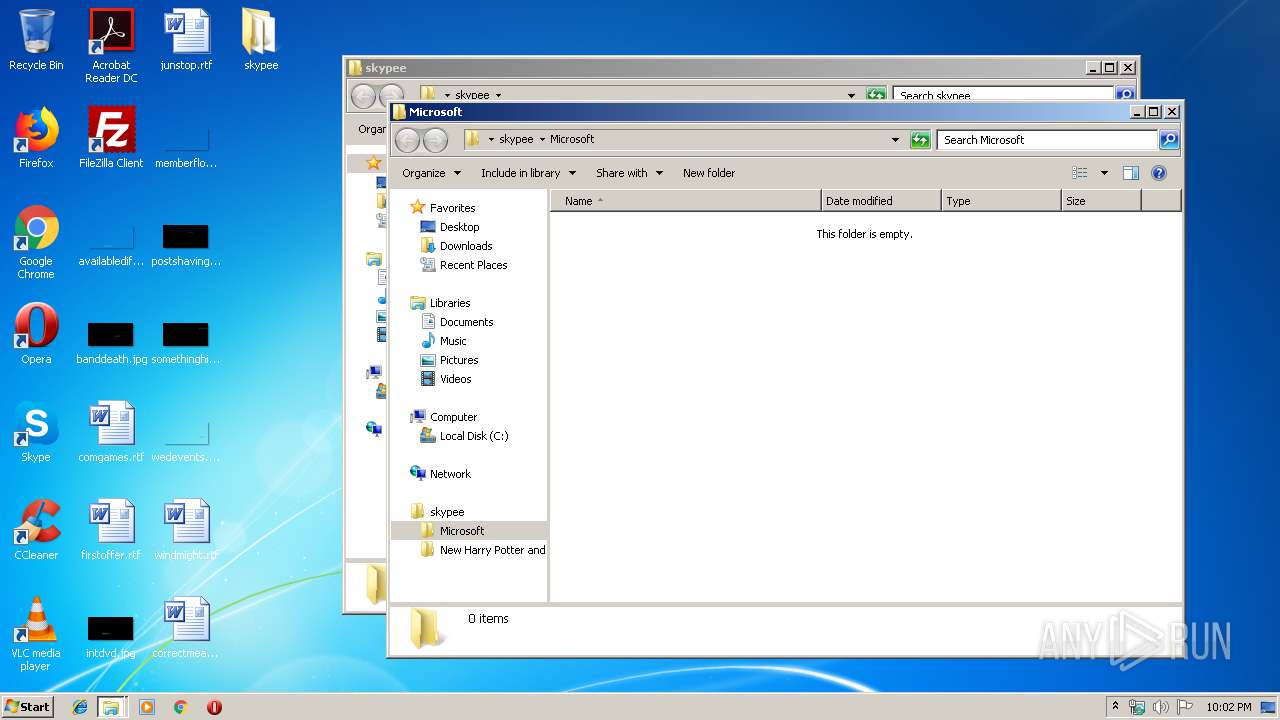Click the Microsoft breadcrumb segment
Image resolution: width=1280 pixels, height=720 pixels.
tap(572, 139)
